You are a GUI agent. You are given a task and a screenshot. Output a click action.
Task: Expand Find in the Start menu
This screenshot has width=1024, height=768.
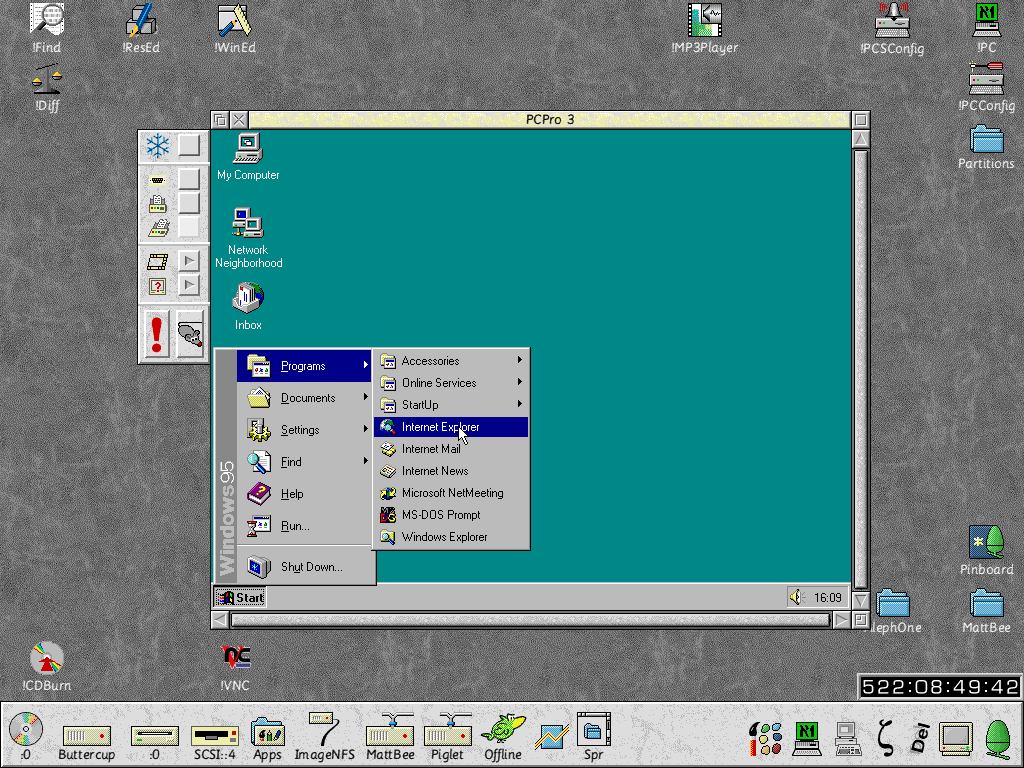click(x=304, y=462)
